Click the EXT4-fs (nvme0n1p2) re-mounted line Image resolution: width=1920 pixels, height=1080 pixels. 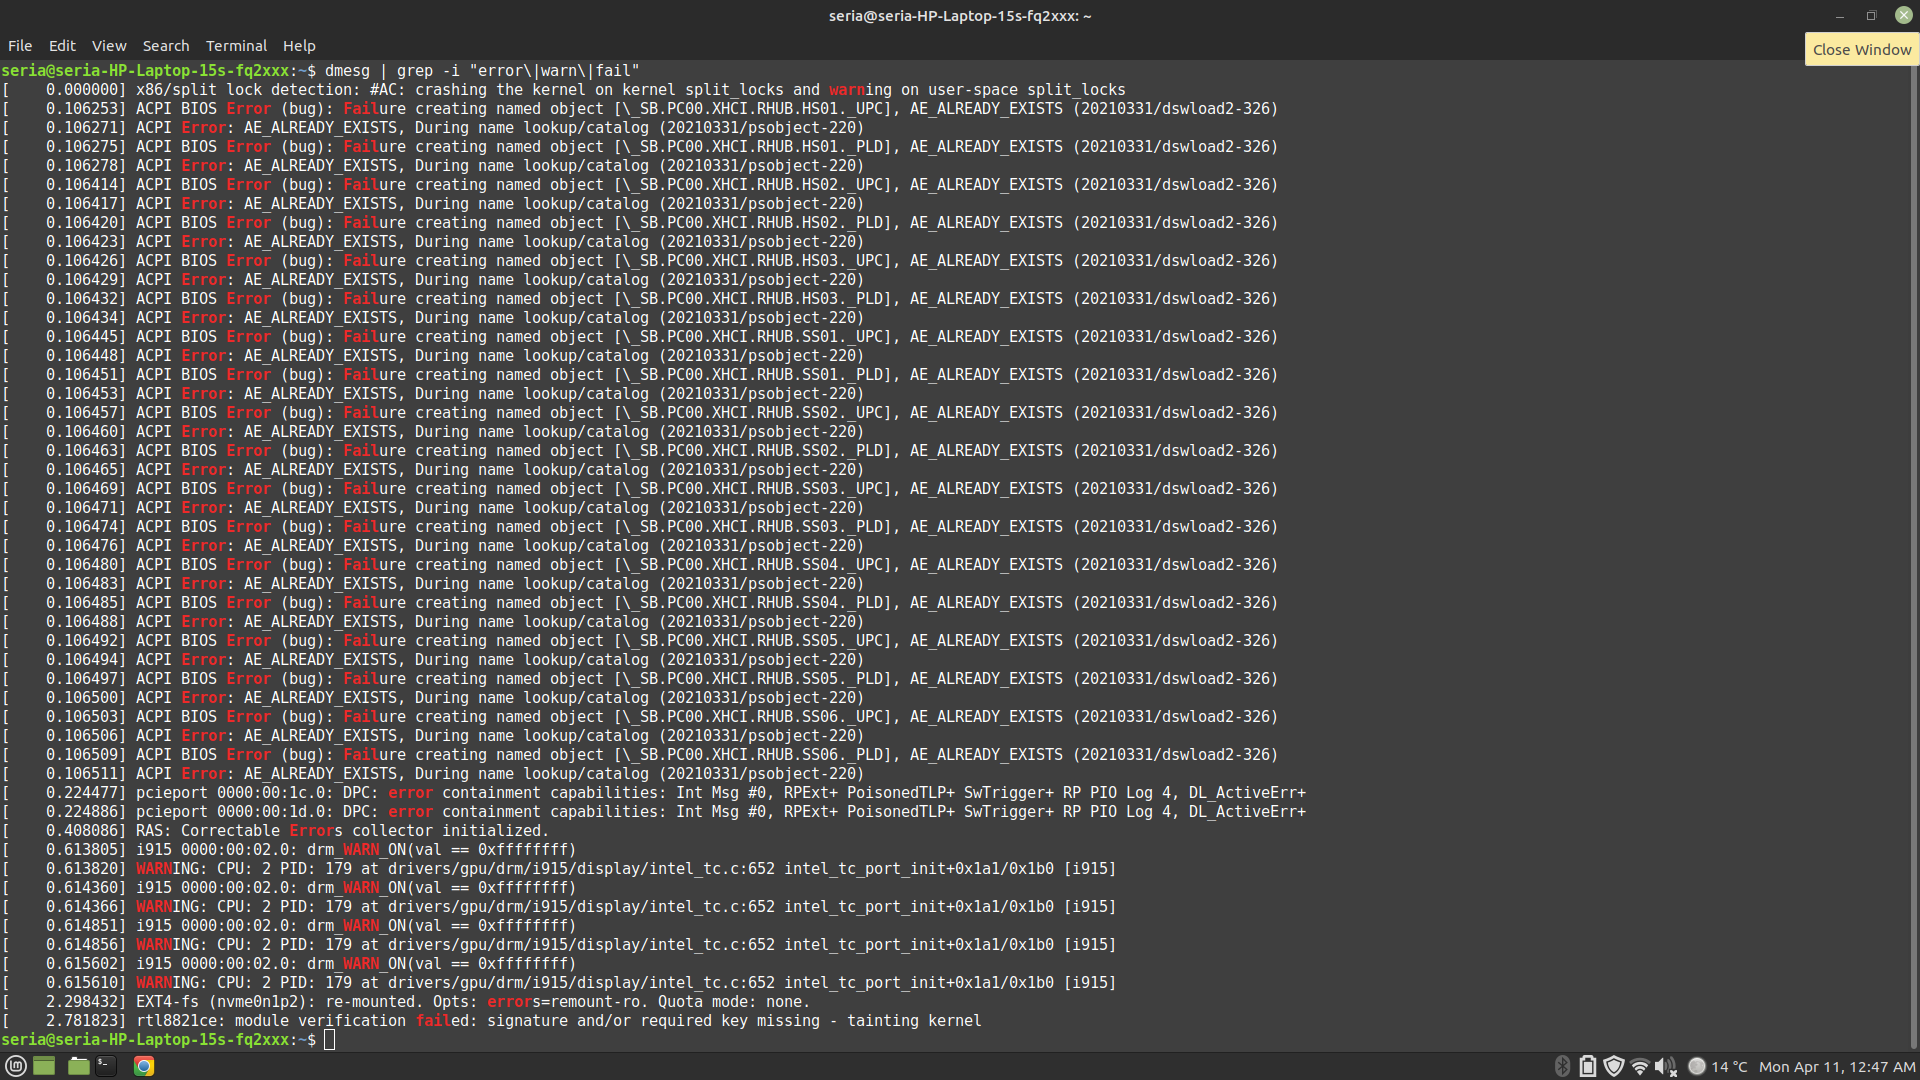coord(406,1002)
